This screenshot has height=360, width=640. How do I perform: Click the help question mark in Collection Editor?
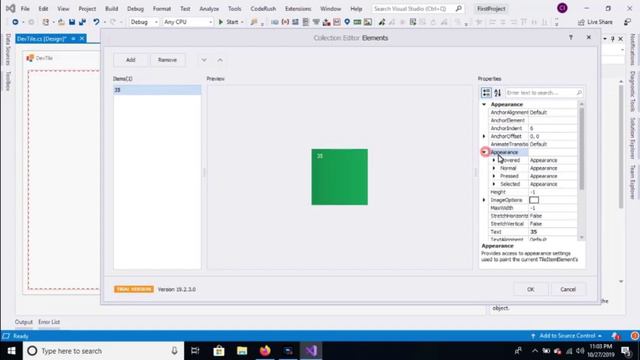point(571,38)
